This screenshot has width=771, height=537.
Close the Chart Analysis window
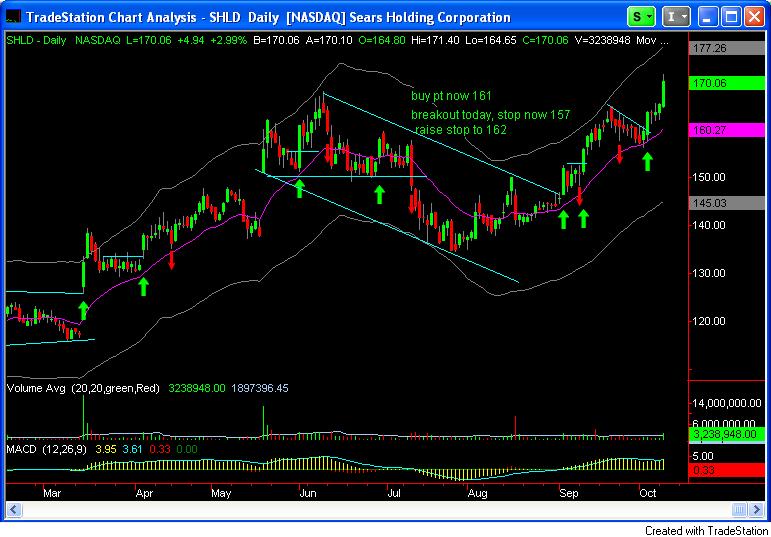(x=754, y=17)
